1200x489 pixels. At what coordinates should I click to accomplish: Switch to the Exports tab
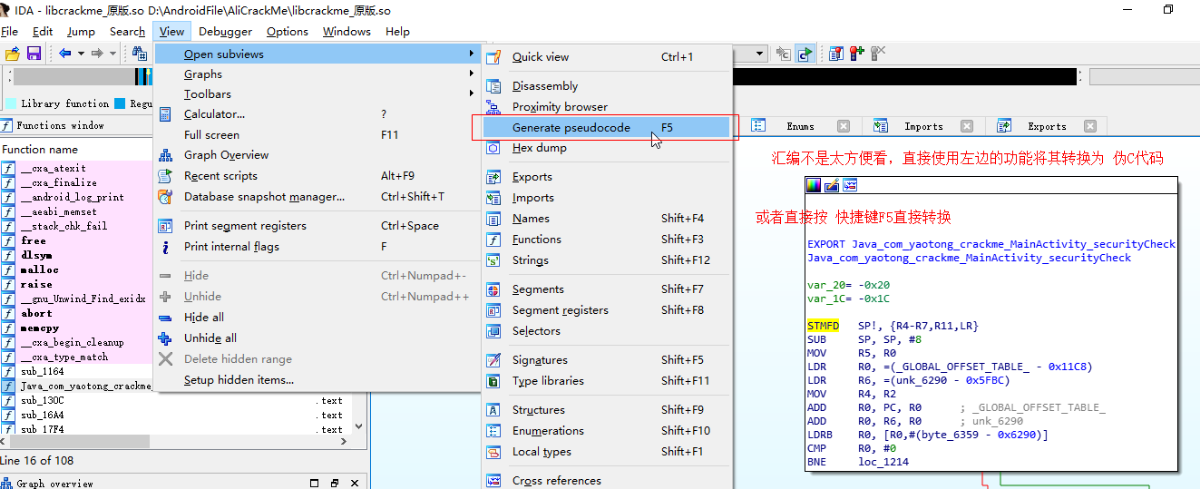click(x=1047, y=126)
